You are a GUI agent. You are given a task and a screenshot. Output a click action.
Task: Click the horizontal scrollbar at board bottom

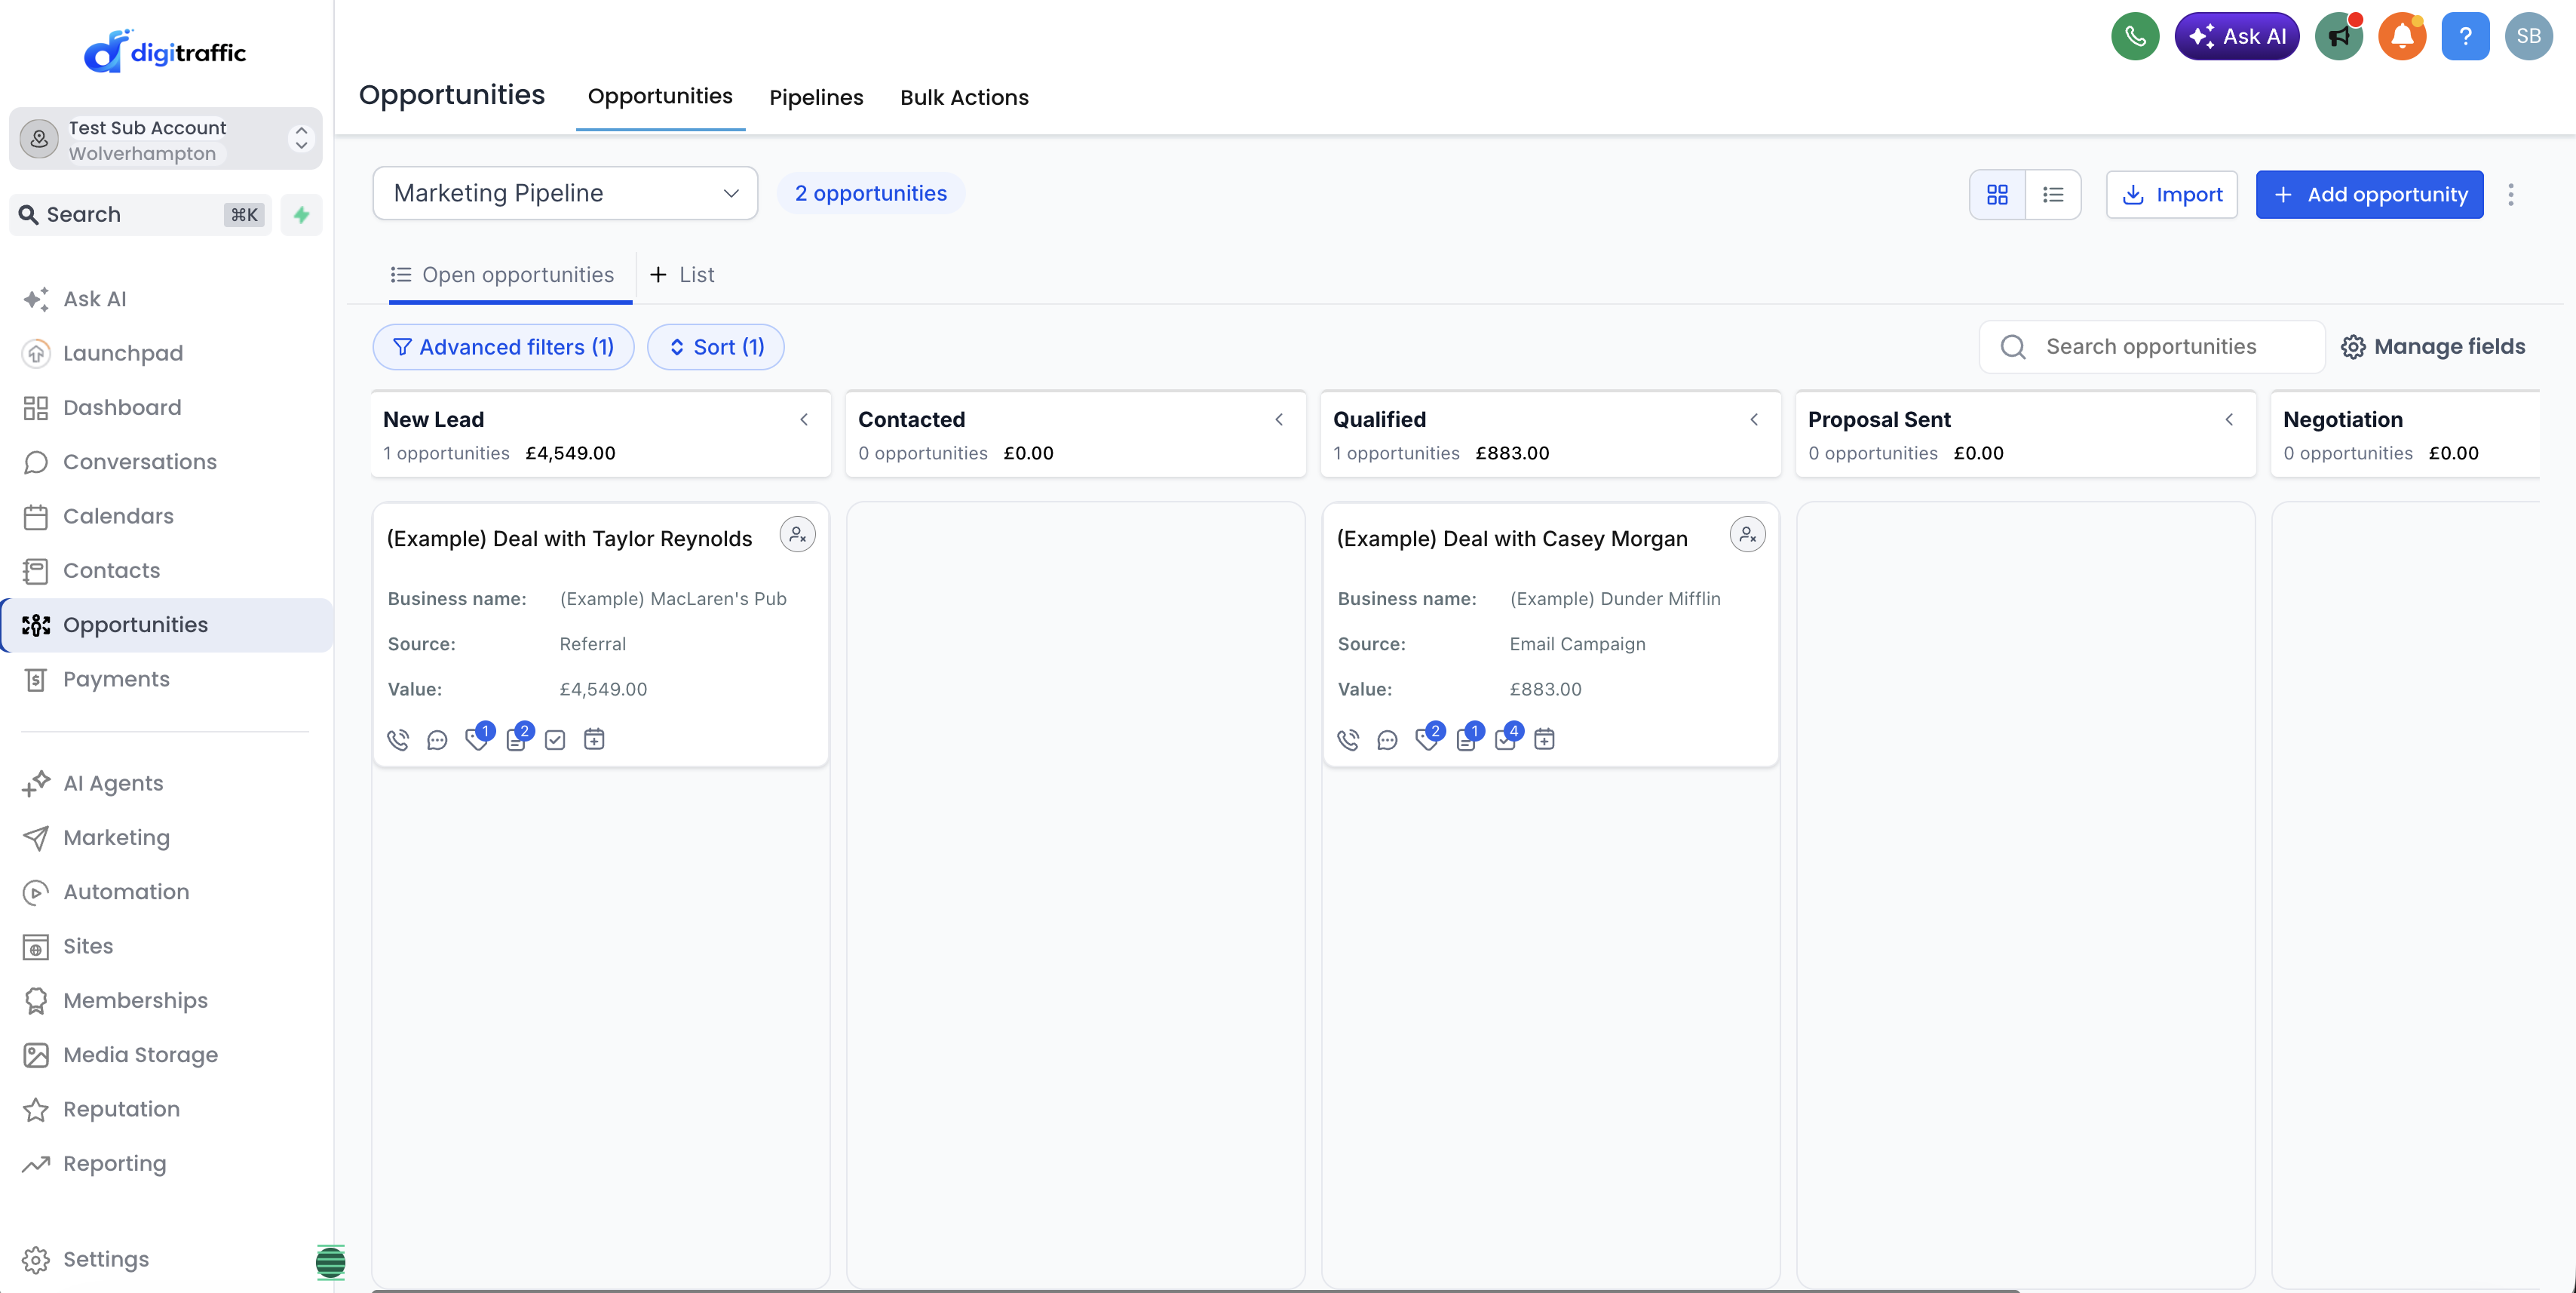(1195, 1290)
